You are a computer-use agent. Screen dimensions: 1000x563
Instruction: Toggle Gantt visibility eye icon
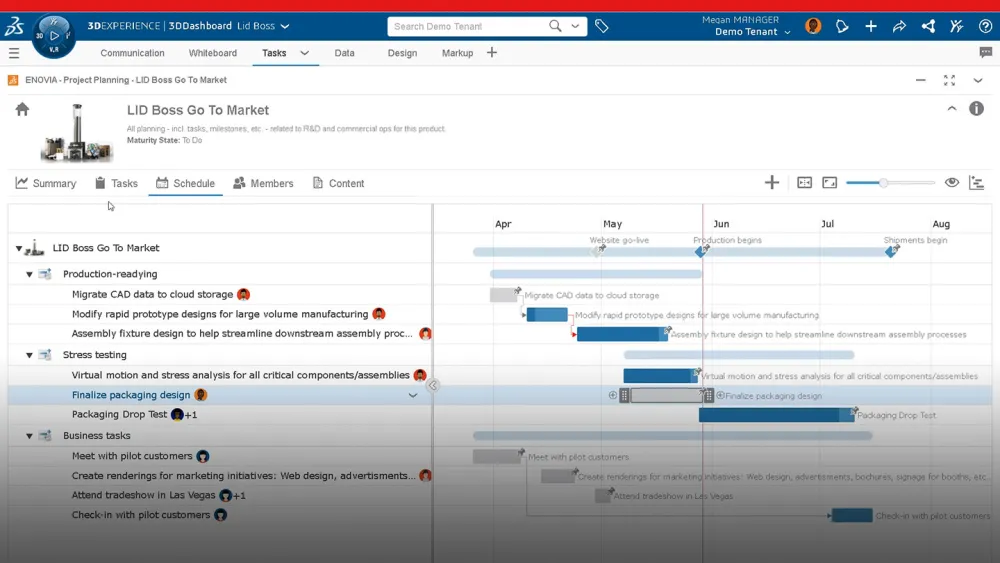[x=952, y=182]
